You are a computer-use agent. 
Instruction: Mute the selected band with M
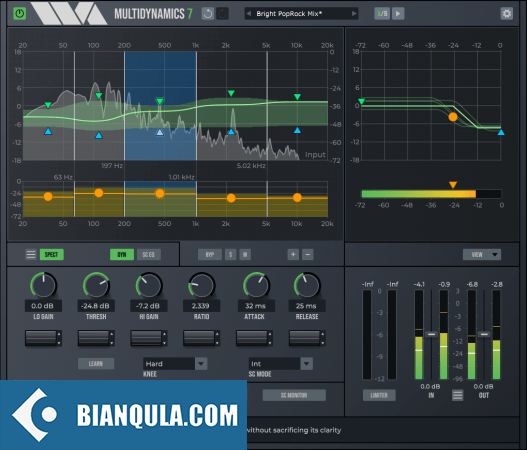(245, 254)
